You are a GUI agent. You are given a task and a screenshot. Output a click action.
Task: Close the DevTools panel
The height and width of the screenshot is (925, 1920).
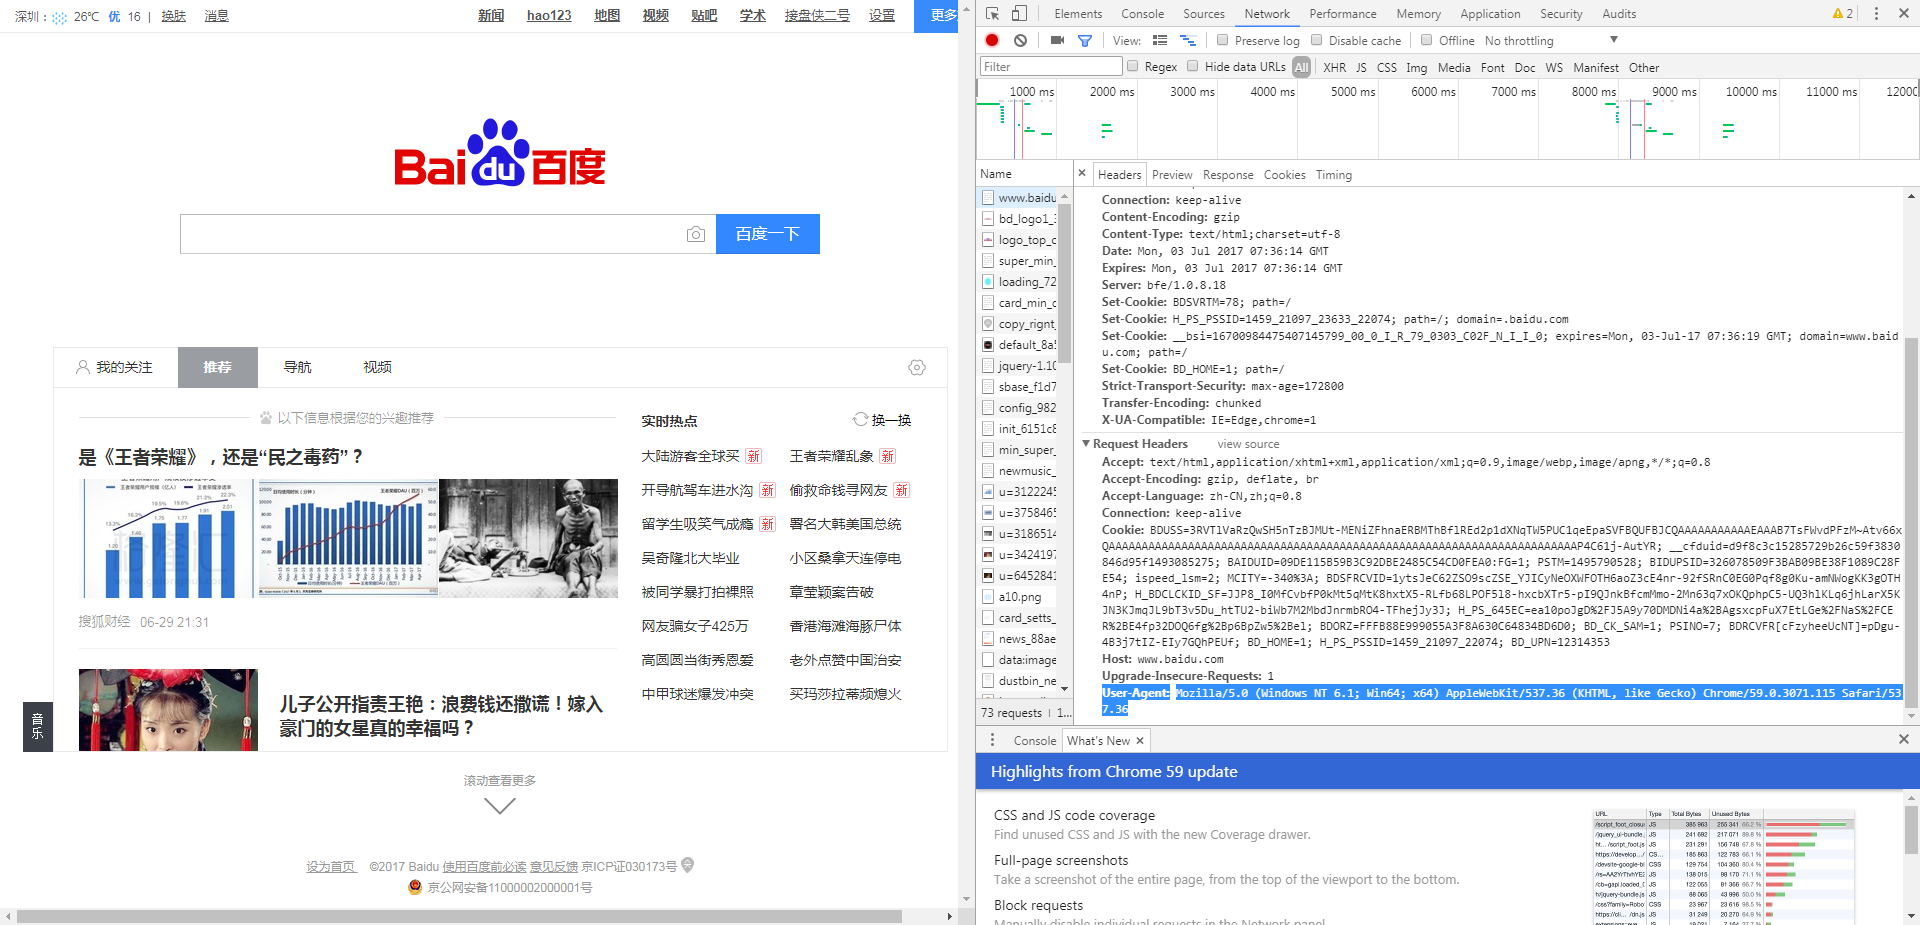pos(1903,14)
